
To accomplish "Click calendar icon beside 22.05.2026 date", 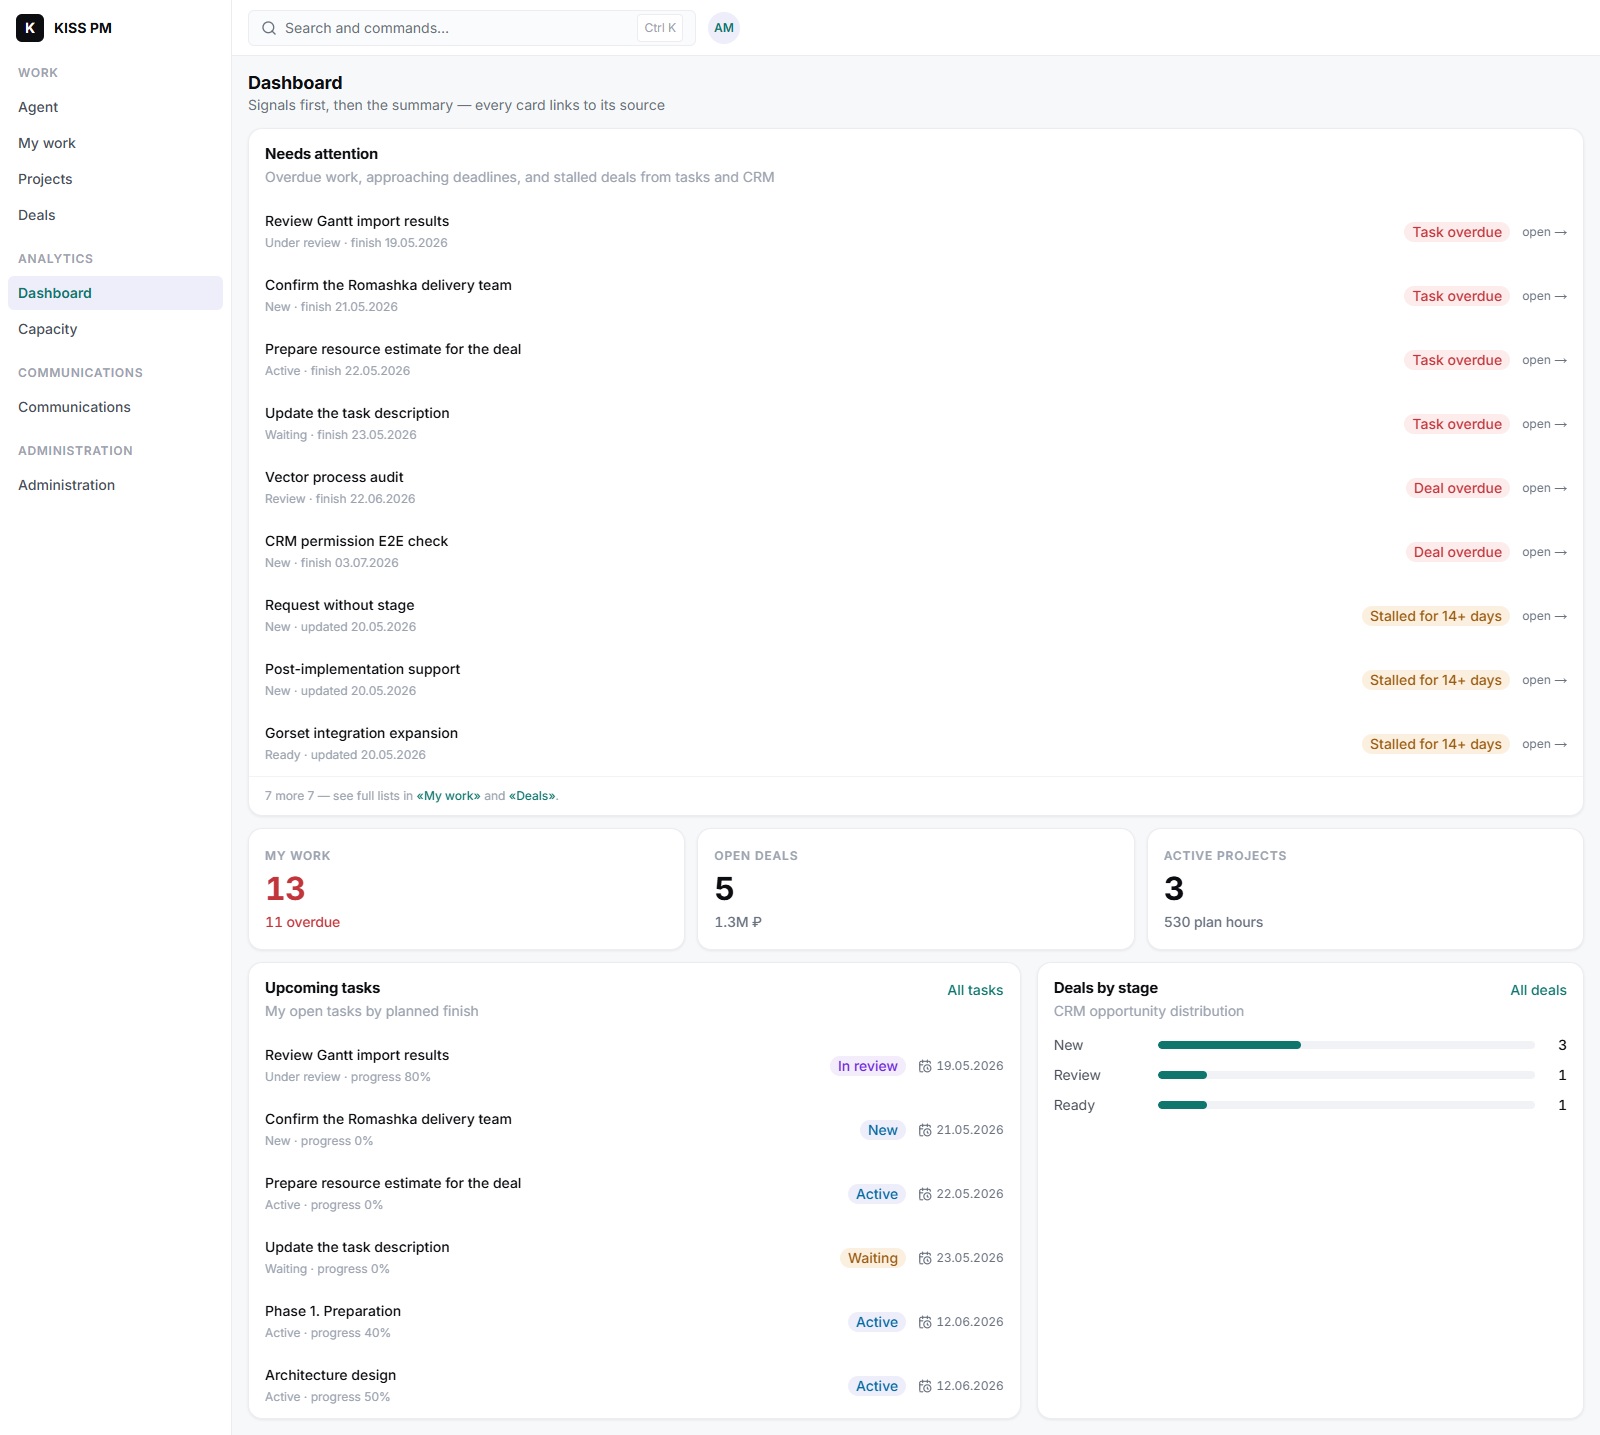I will point(925,1194).
